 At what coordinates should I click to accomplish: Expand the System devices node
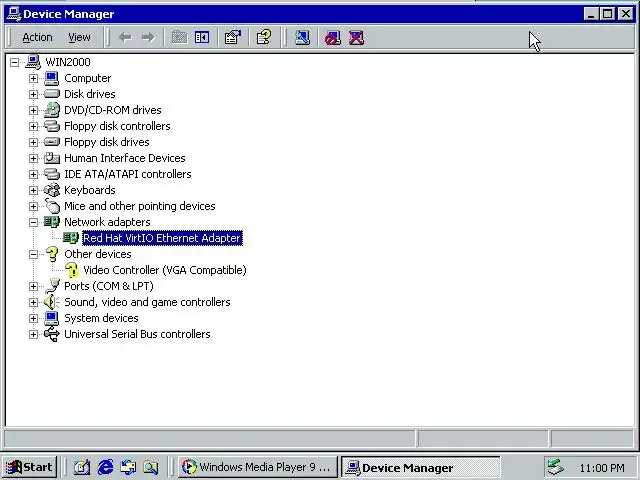(33, 318)
